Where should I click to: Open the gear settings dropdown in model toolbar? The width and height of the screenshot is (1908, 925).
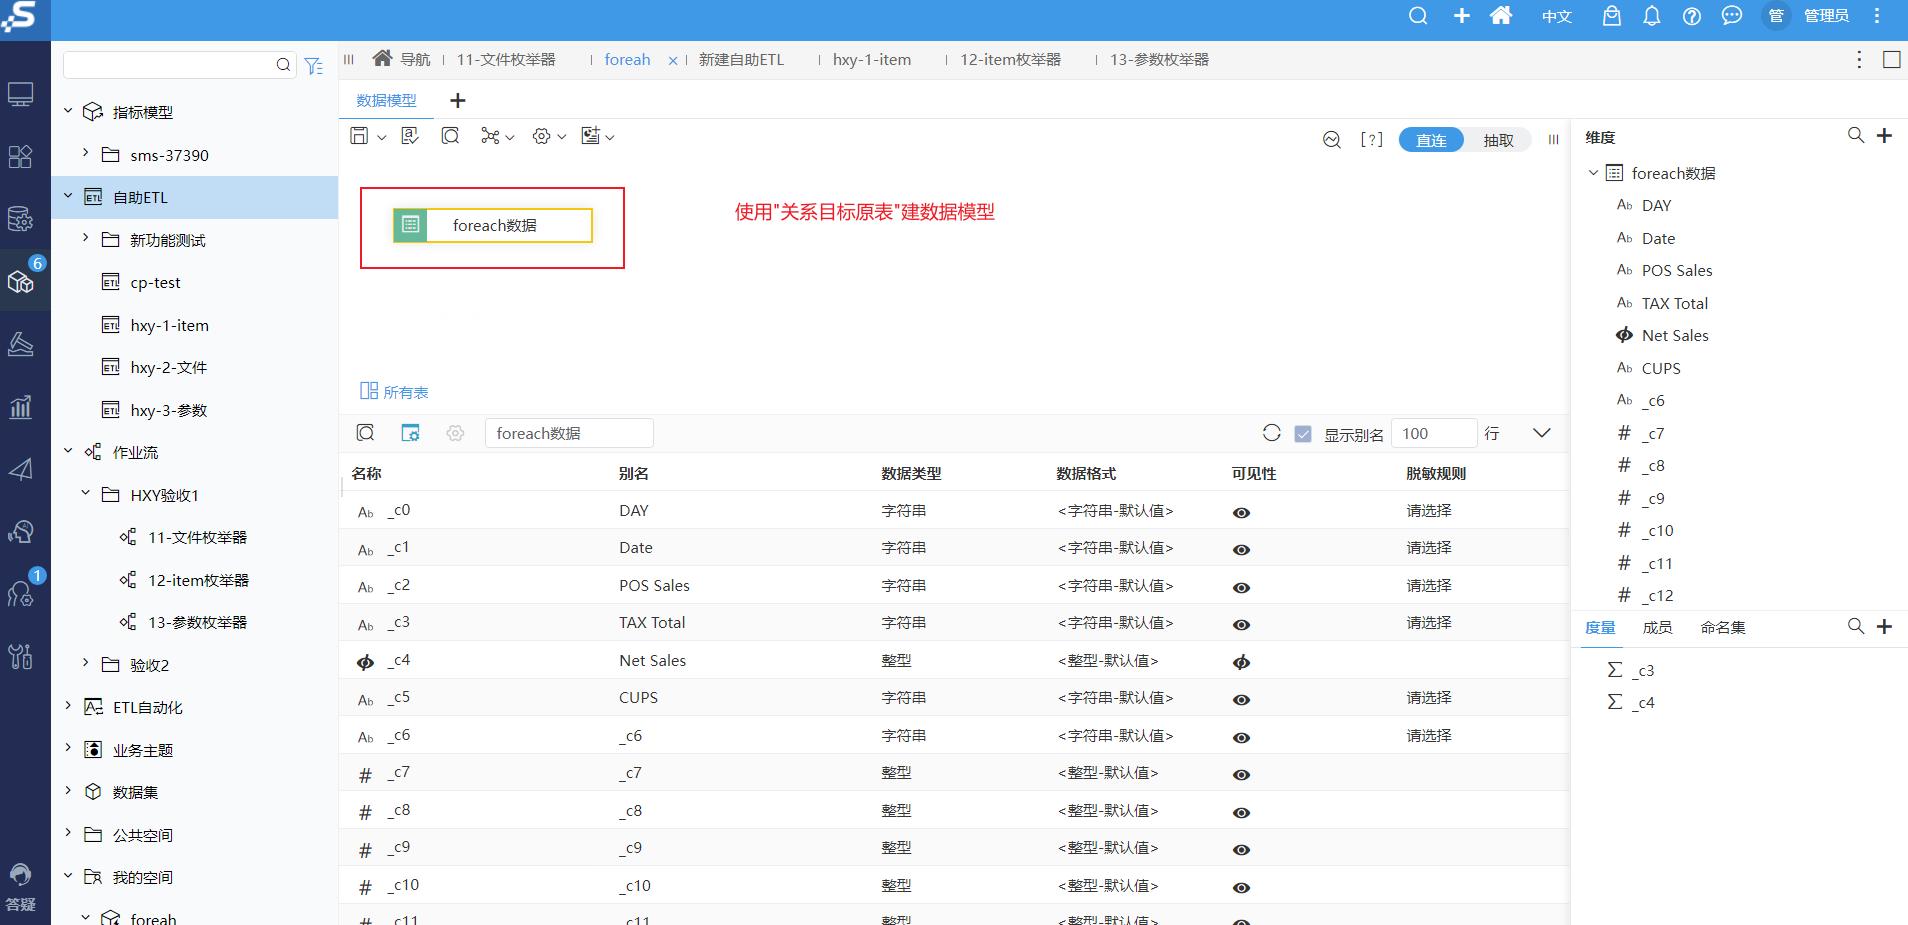coord(549,136)
